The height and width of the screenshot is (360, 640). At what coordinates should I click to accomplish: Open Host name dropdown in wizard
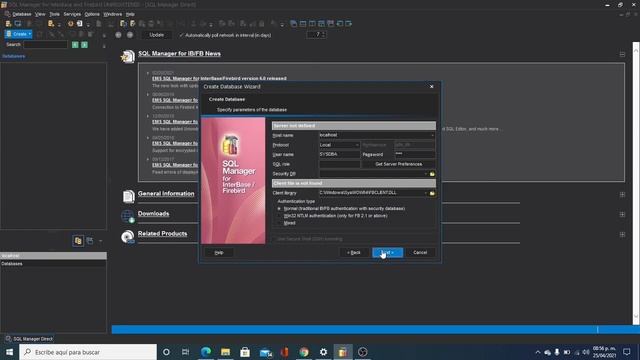tap(432, 135)
